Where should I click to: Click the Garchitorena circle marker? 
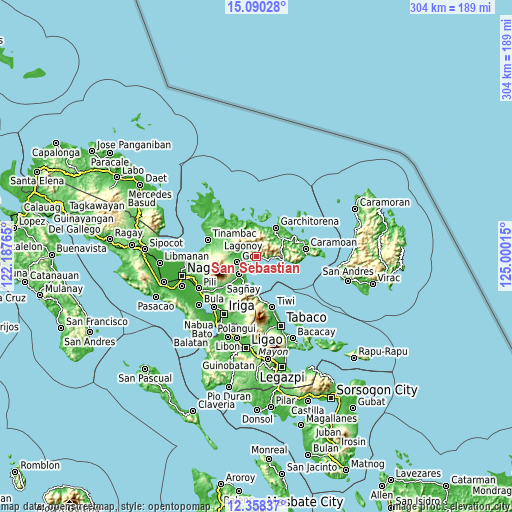tap(276, 228)
